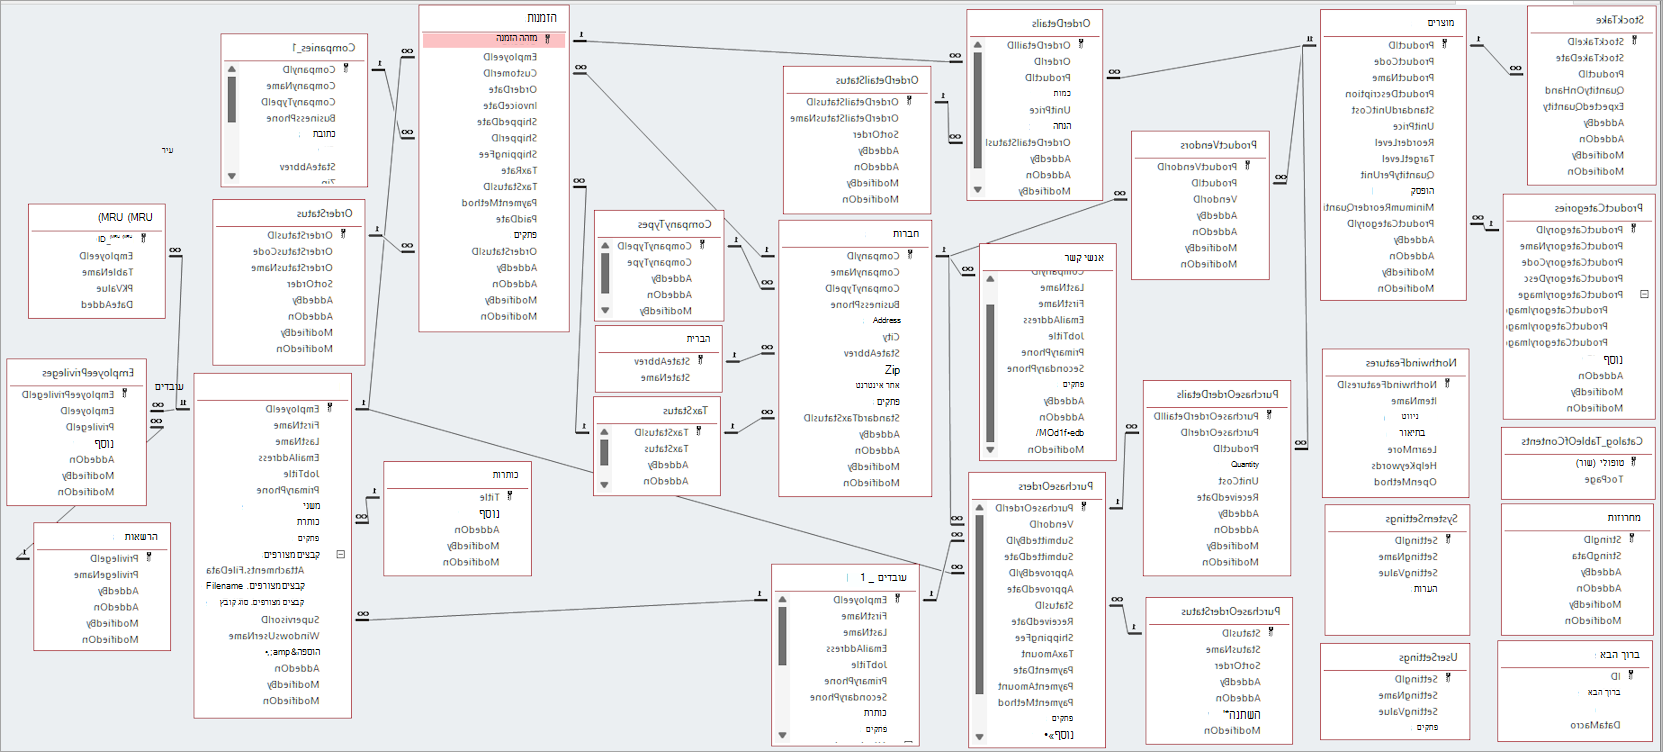Select the SupervisorID field in עובדים table
Viewport: 1663px width, 752px height.
pos(290,620)
